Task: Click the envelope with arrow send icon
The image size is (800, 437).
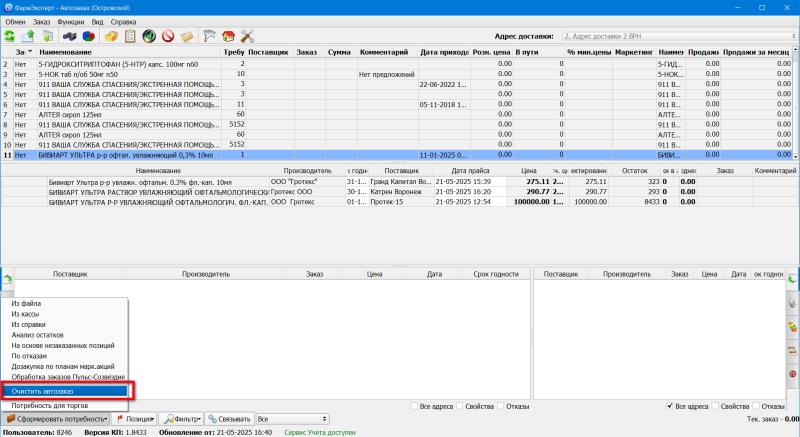Action: pyautogui.click(x=29, y=36)
